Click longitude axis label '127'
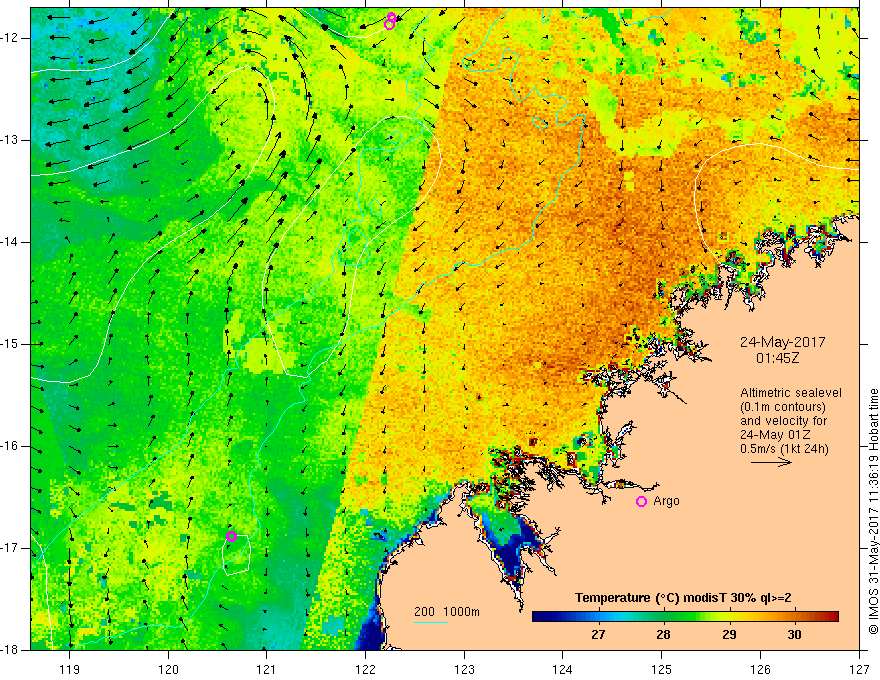Image resolution: width=880 pixels, height=680 pixels. pyautogui.click(x=859, y=669)
